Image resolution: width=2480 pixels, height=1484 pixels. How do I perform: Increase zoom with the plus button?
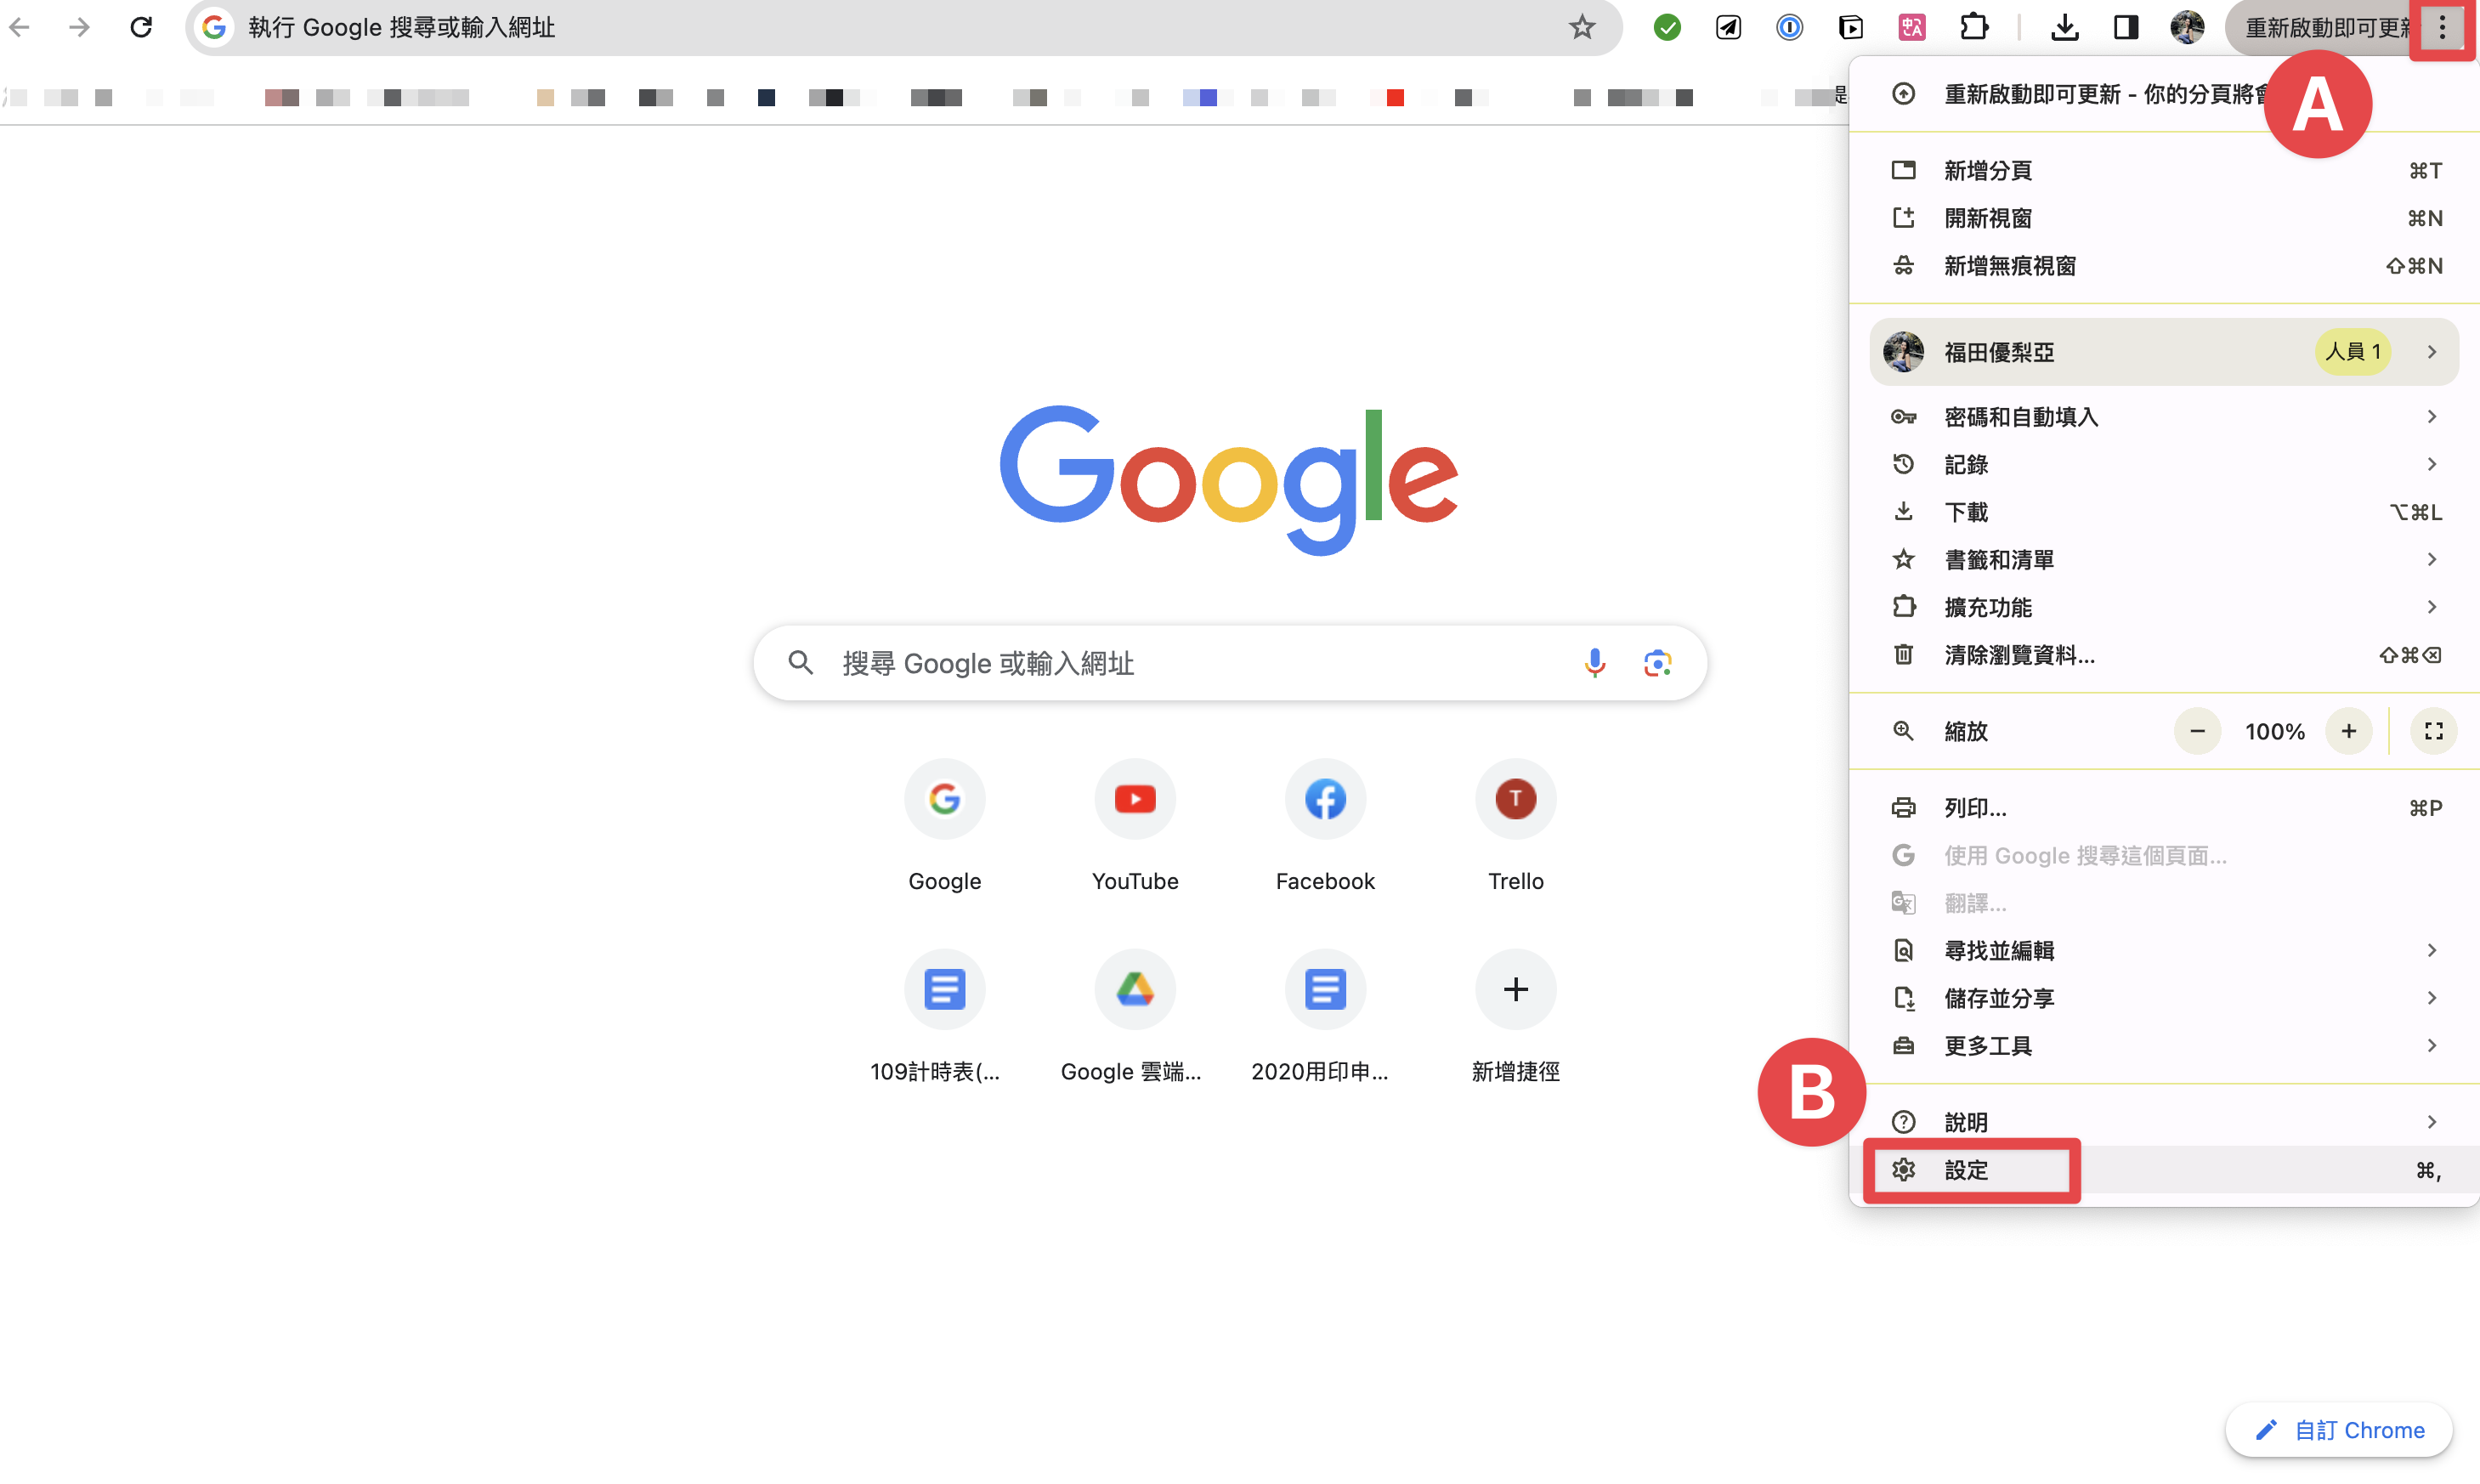[2348, 731]
